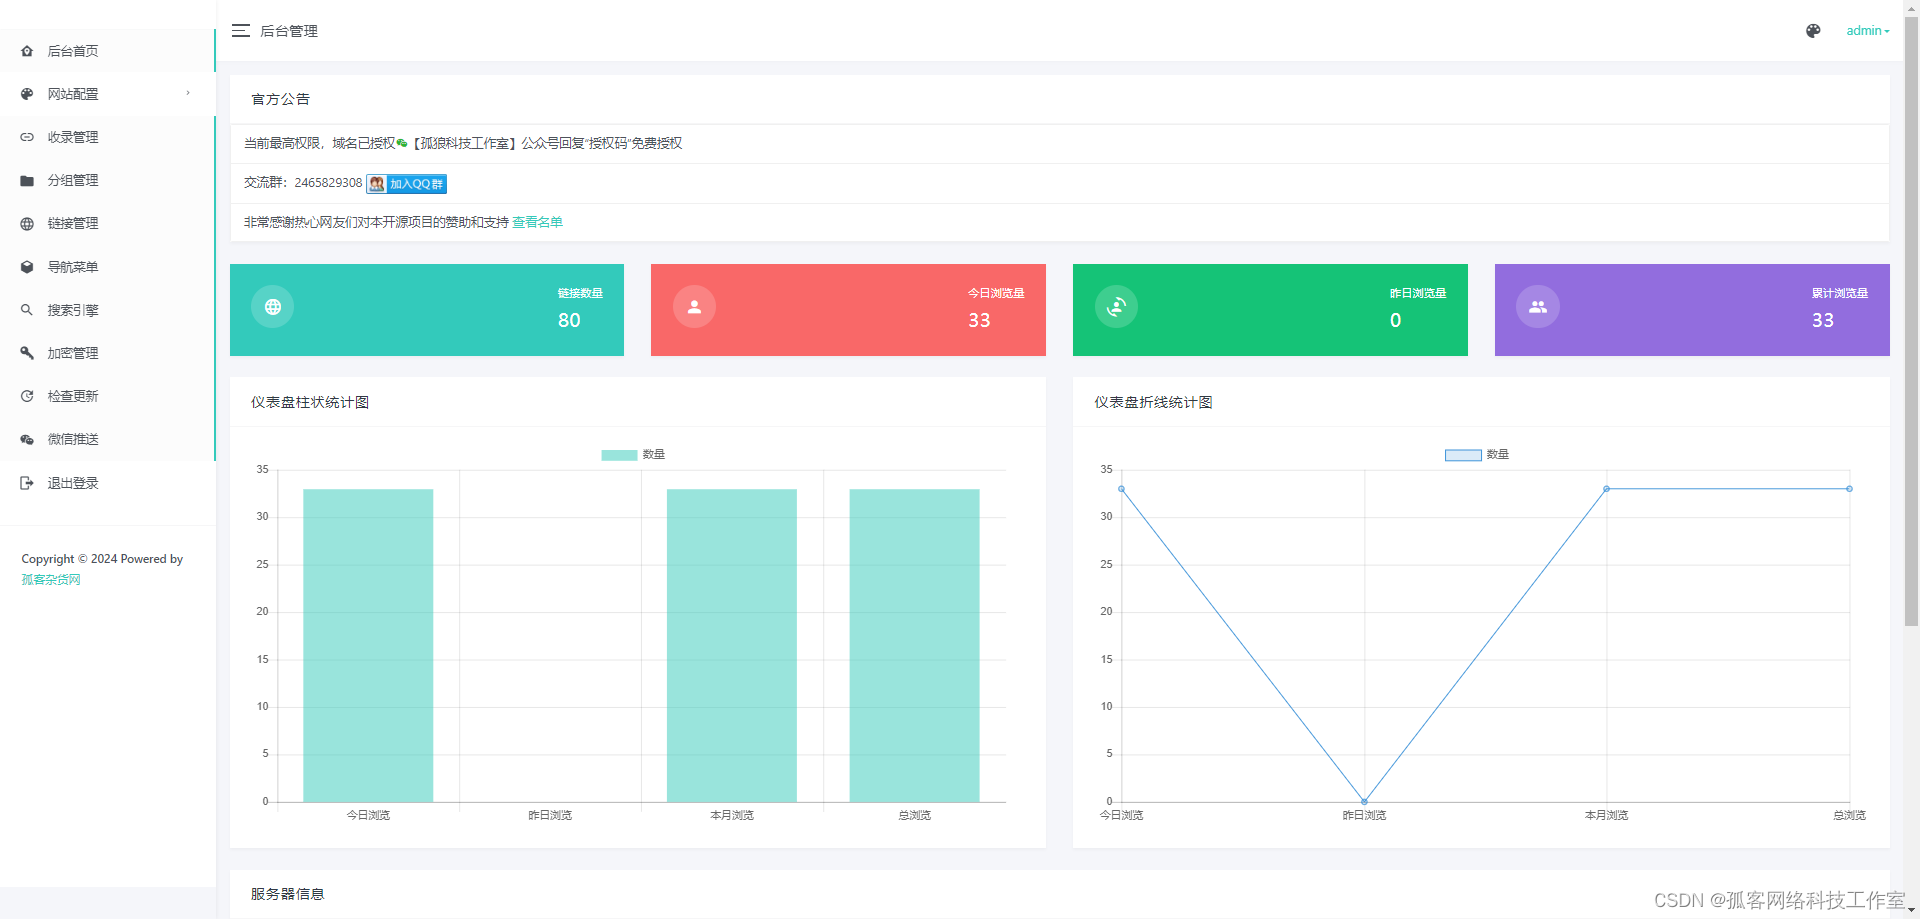Click the circular icon on 昨日浏览量 card
Viewport: 1920px width, 919px height.
click(x=1116, y=307)
